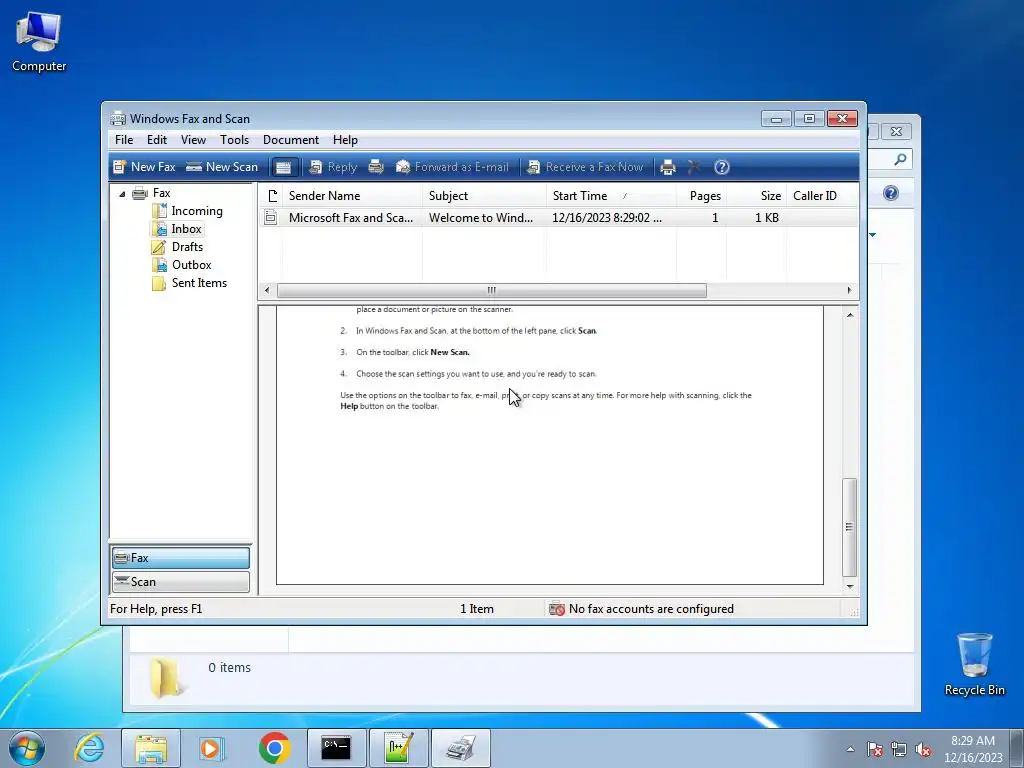Open the Tools menu
The width and height of the screenshot is (1024, 768).
pos(234,140)
